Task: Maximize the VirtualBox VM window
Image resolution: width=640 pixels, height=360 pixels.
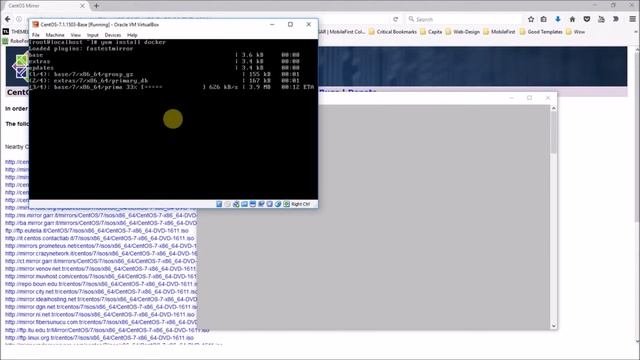Action: coord(290,24)
